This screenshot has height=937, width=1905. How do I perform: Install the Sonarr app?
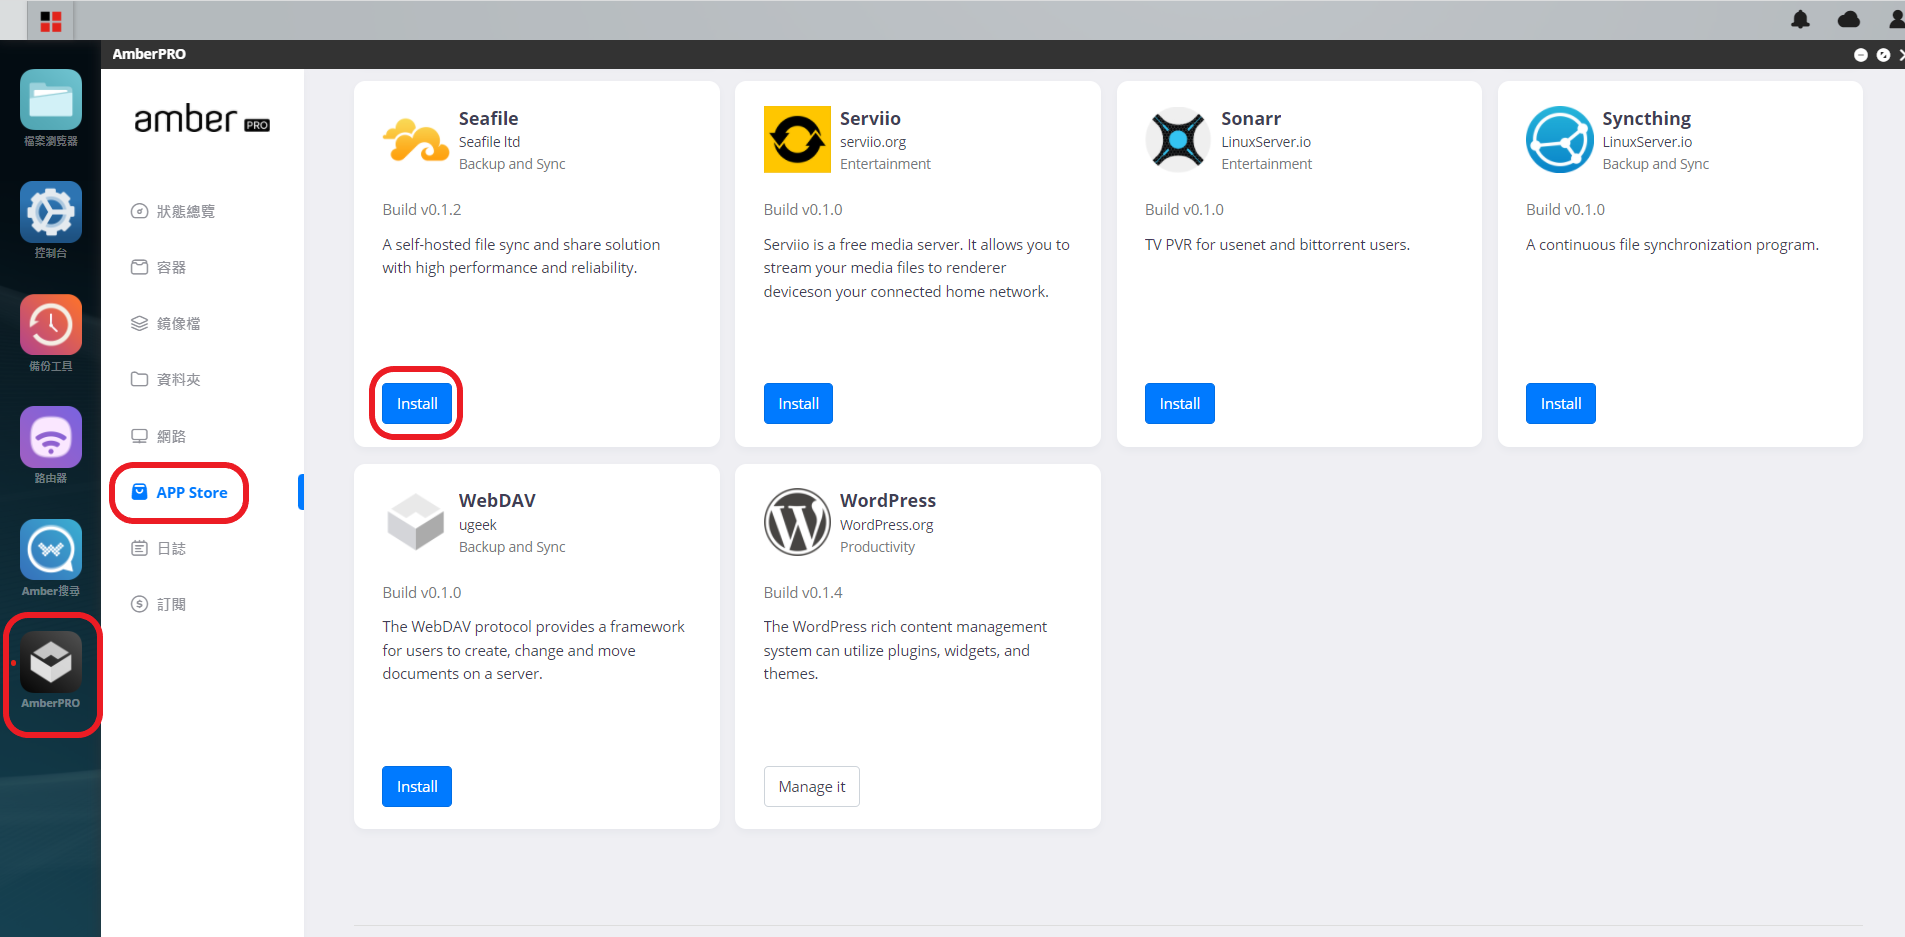[1179, 403]
